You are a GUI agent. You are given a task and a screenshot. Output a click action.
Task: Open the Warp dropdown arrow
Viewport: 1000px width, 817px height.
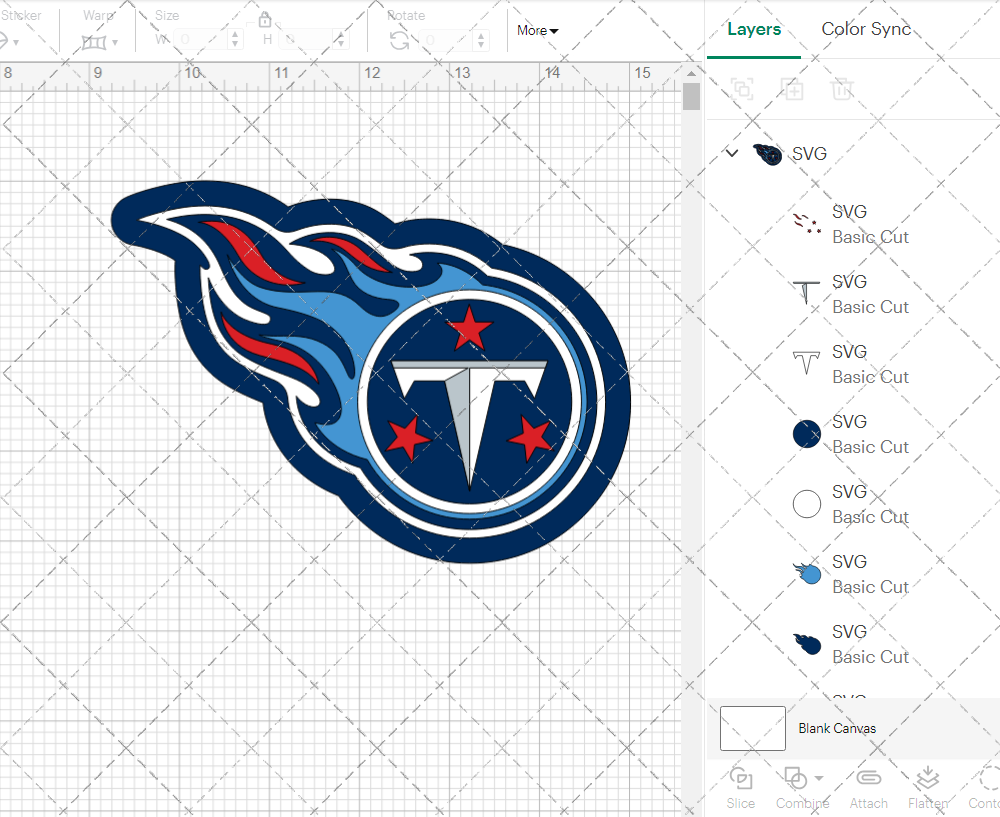(x=115, y=43)
